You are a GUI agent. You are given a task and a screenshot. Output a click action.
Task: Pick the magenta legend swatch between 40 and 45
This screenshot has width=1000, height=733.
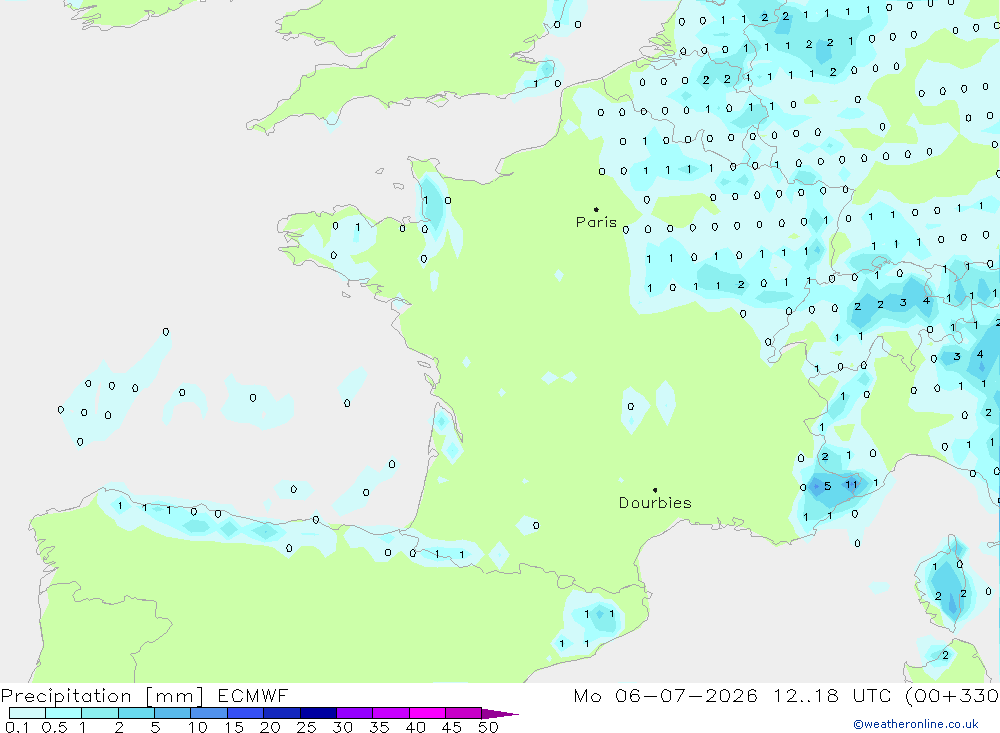pyautogui.click(x=427, y=713)
